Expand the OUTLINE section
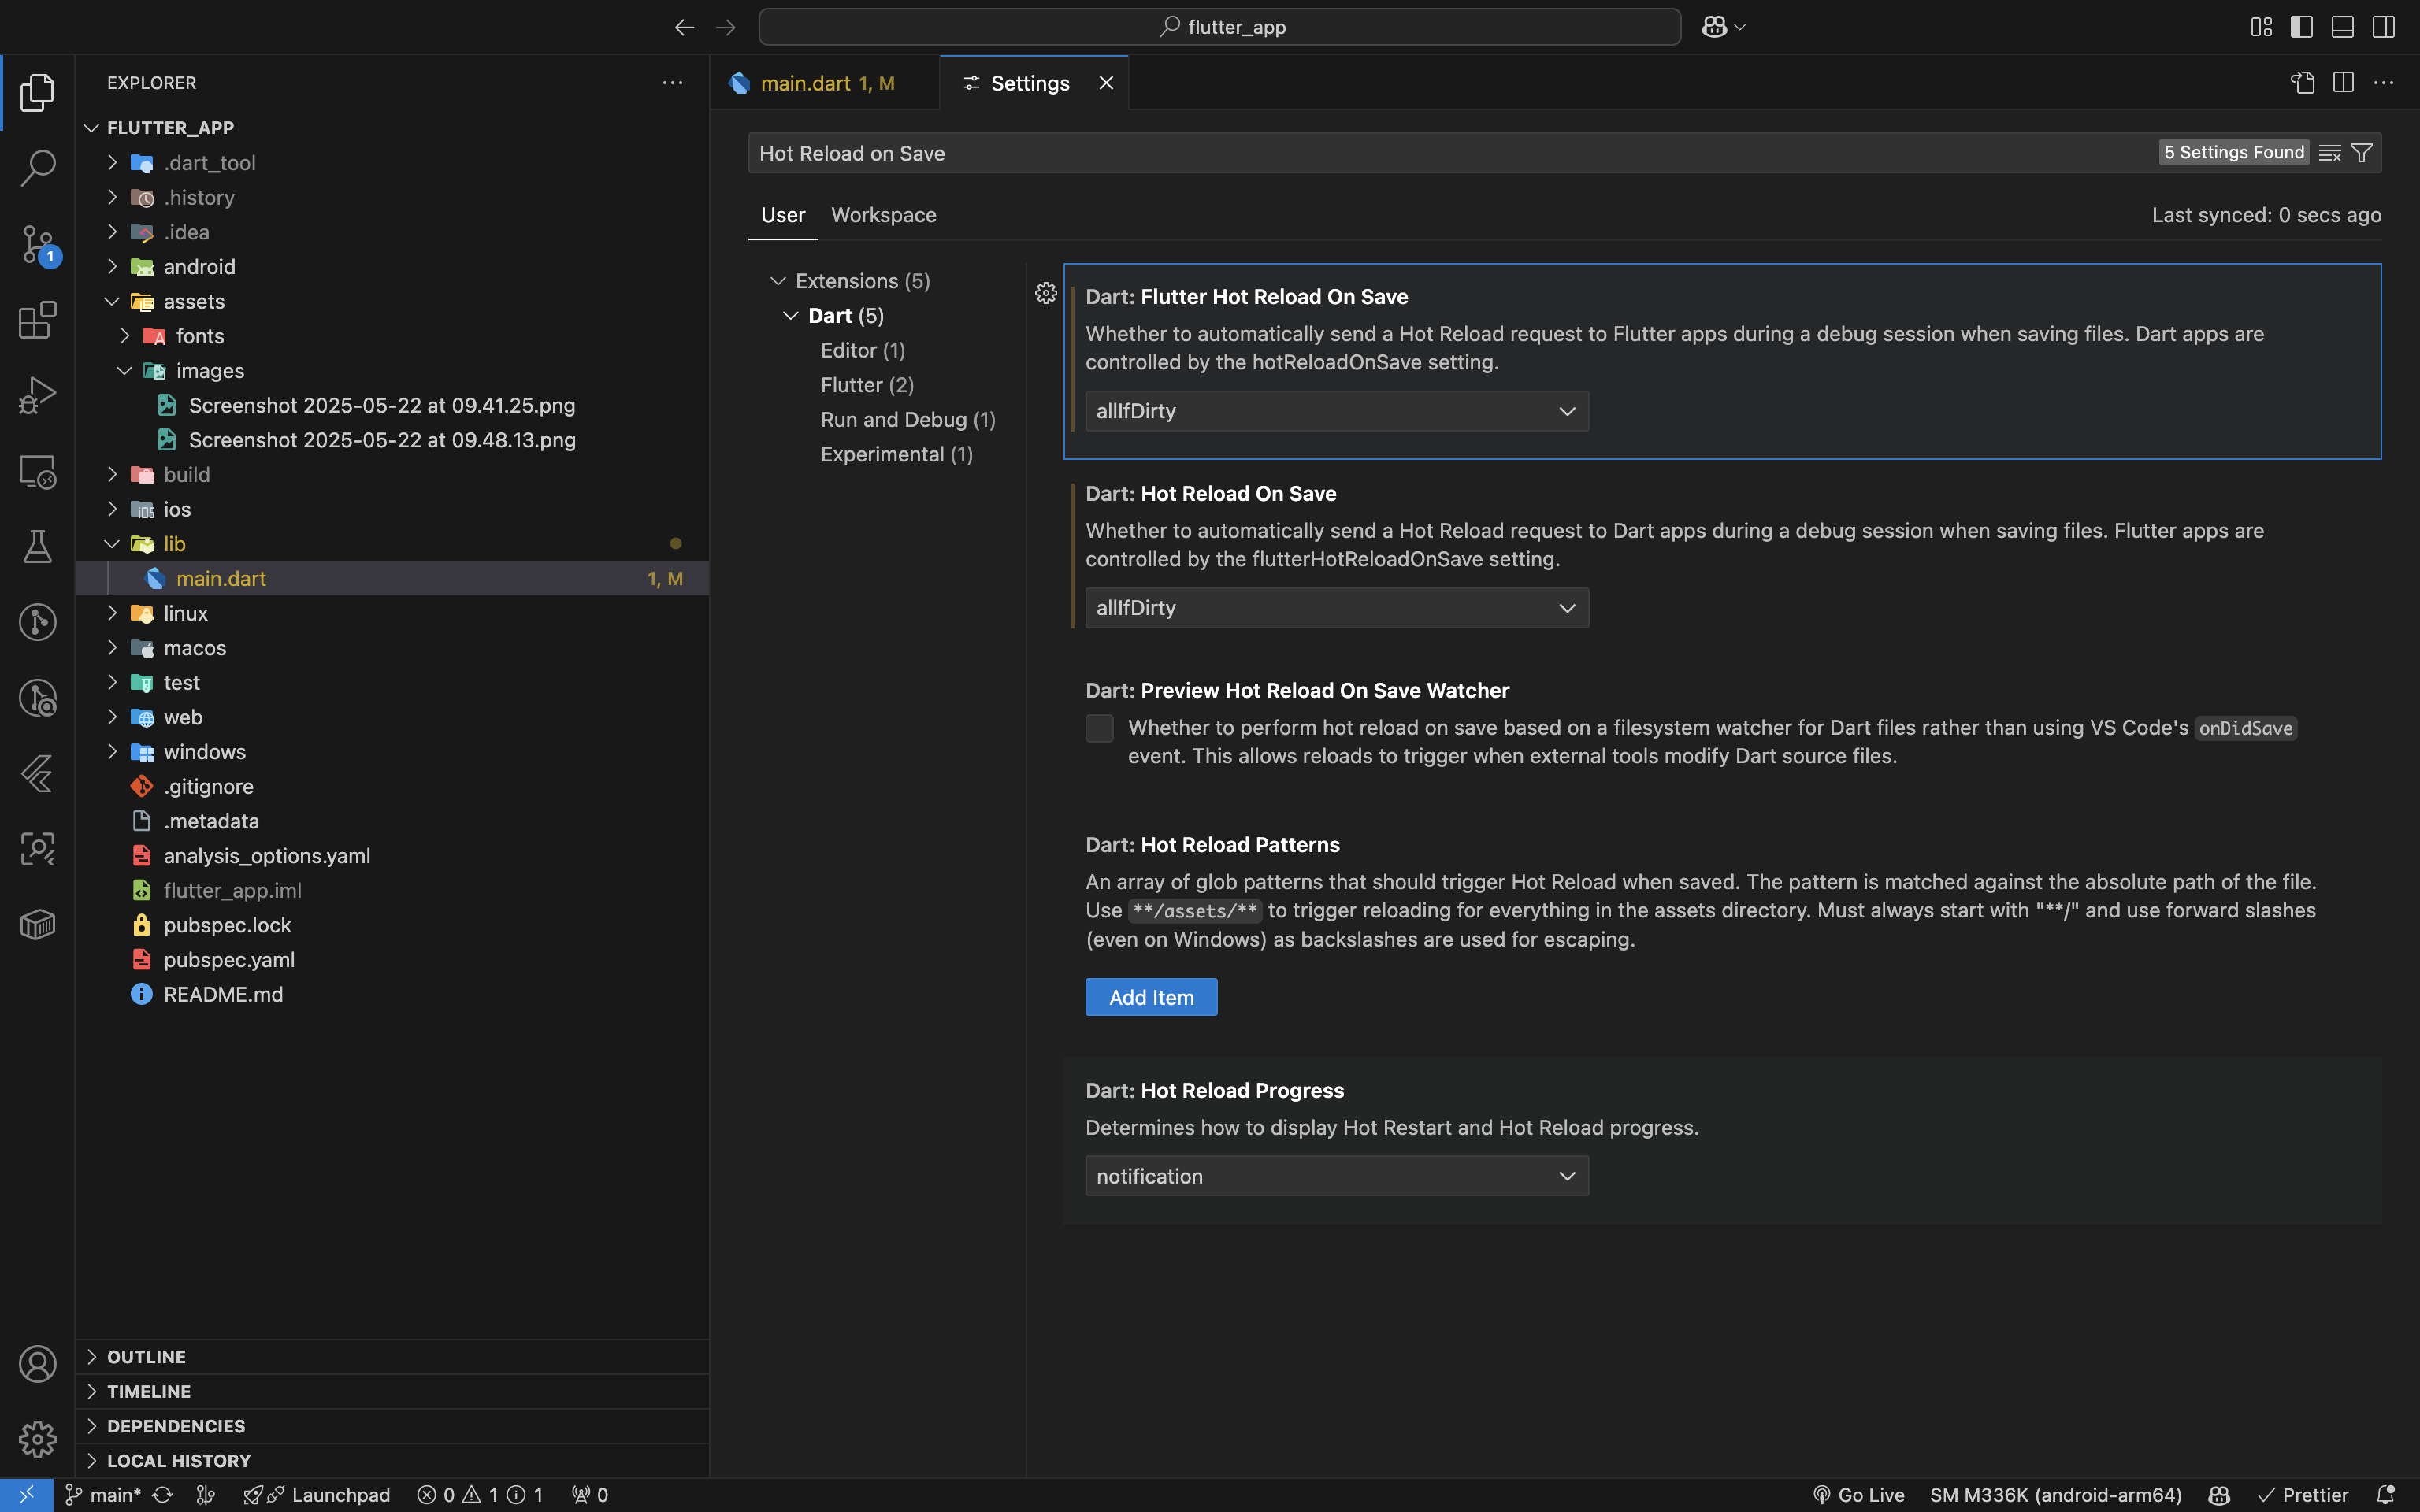Viewport: 2420px width, 1512px height. 392,1357
